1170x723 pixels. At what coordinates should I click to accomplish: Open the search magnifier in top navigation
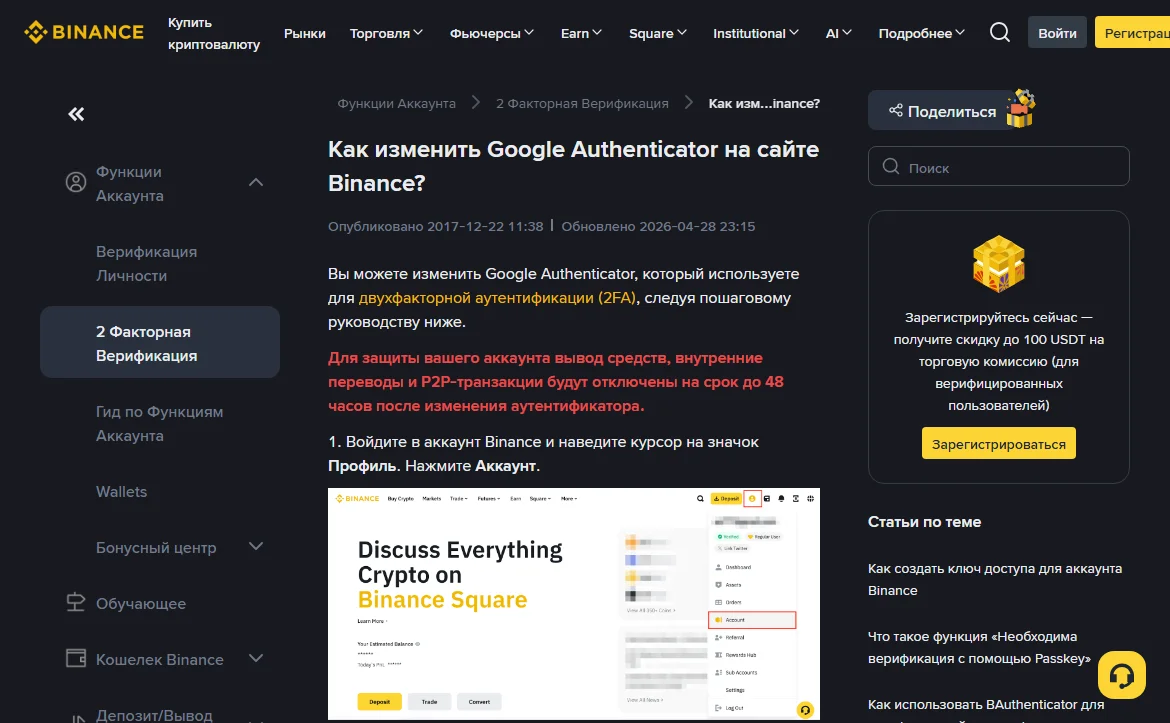coord(999,32)
